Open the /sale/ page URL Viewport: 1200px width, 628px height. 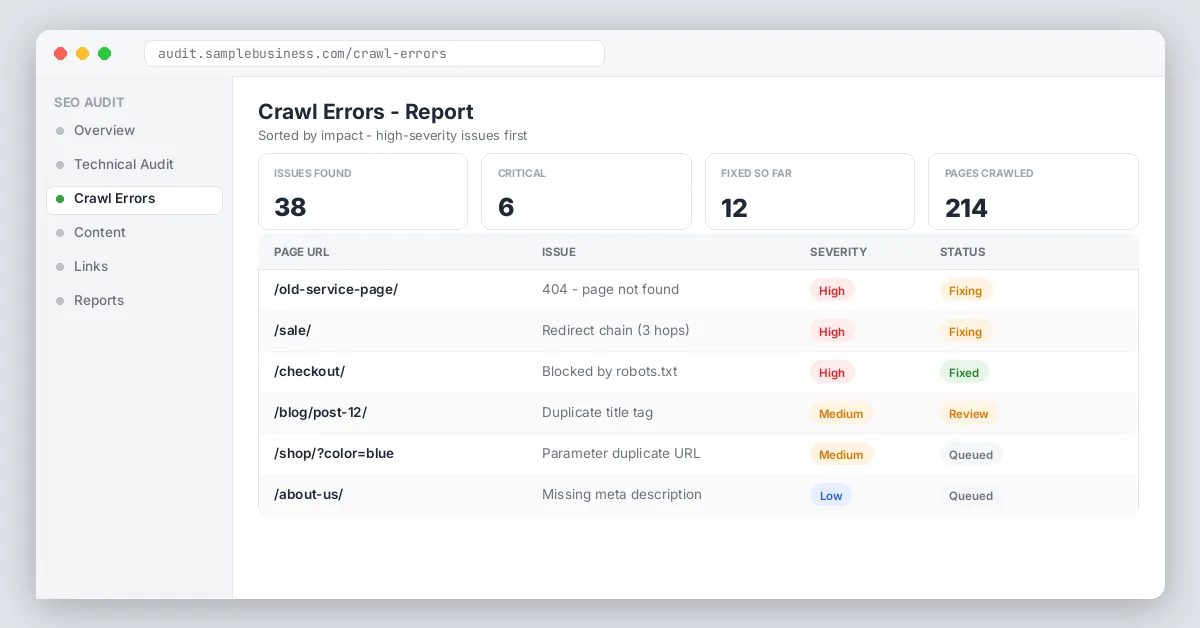(292, 330)
